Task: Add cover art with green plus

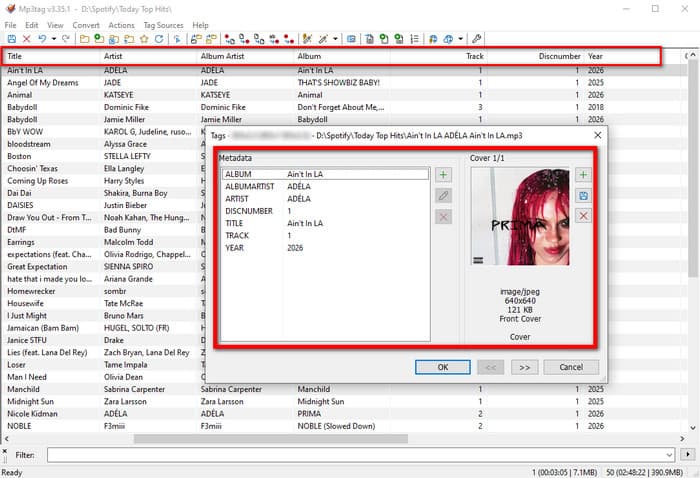Action: [583, 175]
